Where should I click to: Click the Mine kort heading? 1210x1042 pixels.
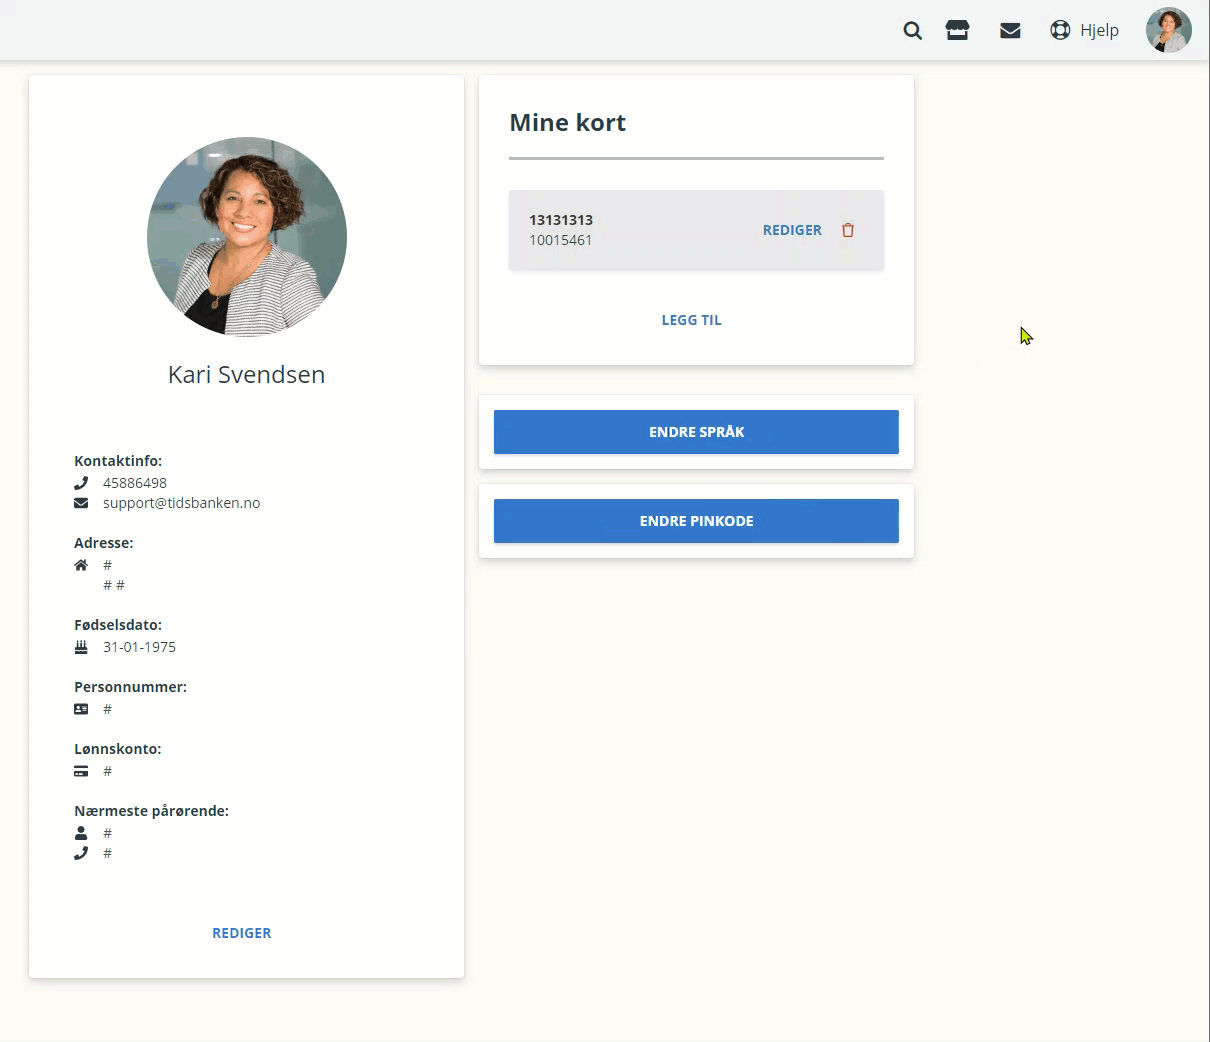point(567,122)
